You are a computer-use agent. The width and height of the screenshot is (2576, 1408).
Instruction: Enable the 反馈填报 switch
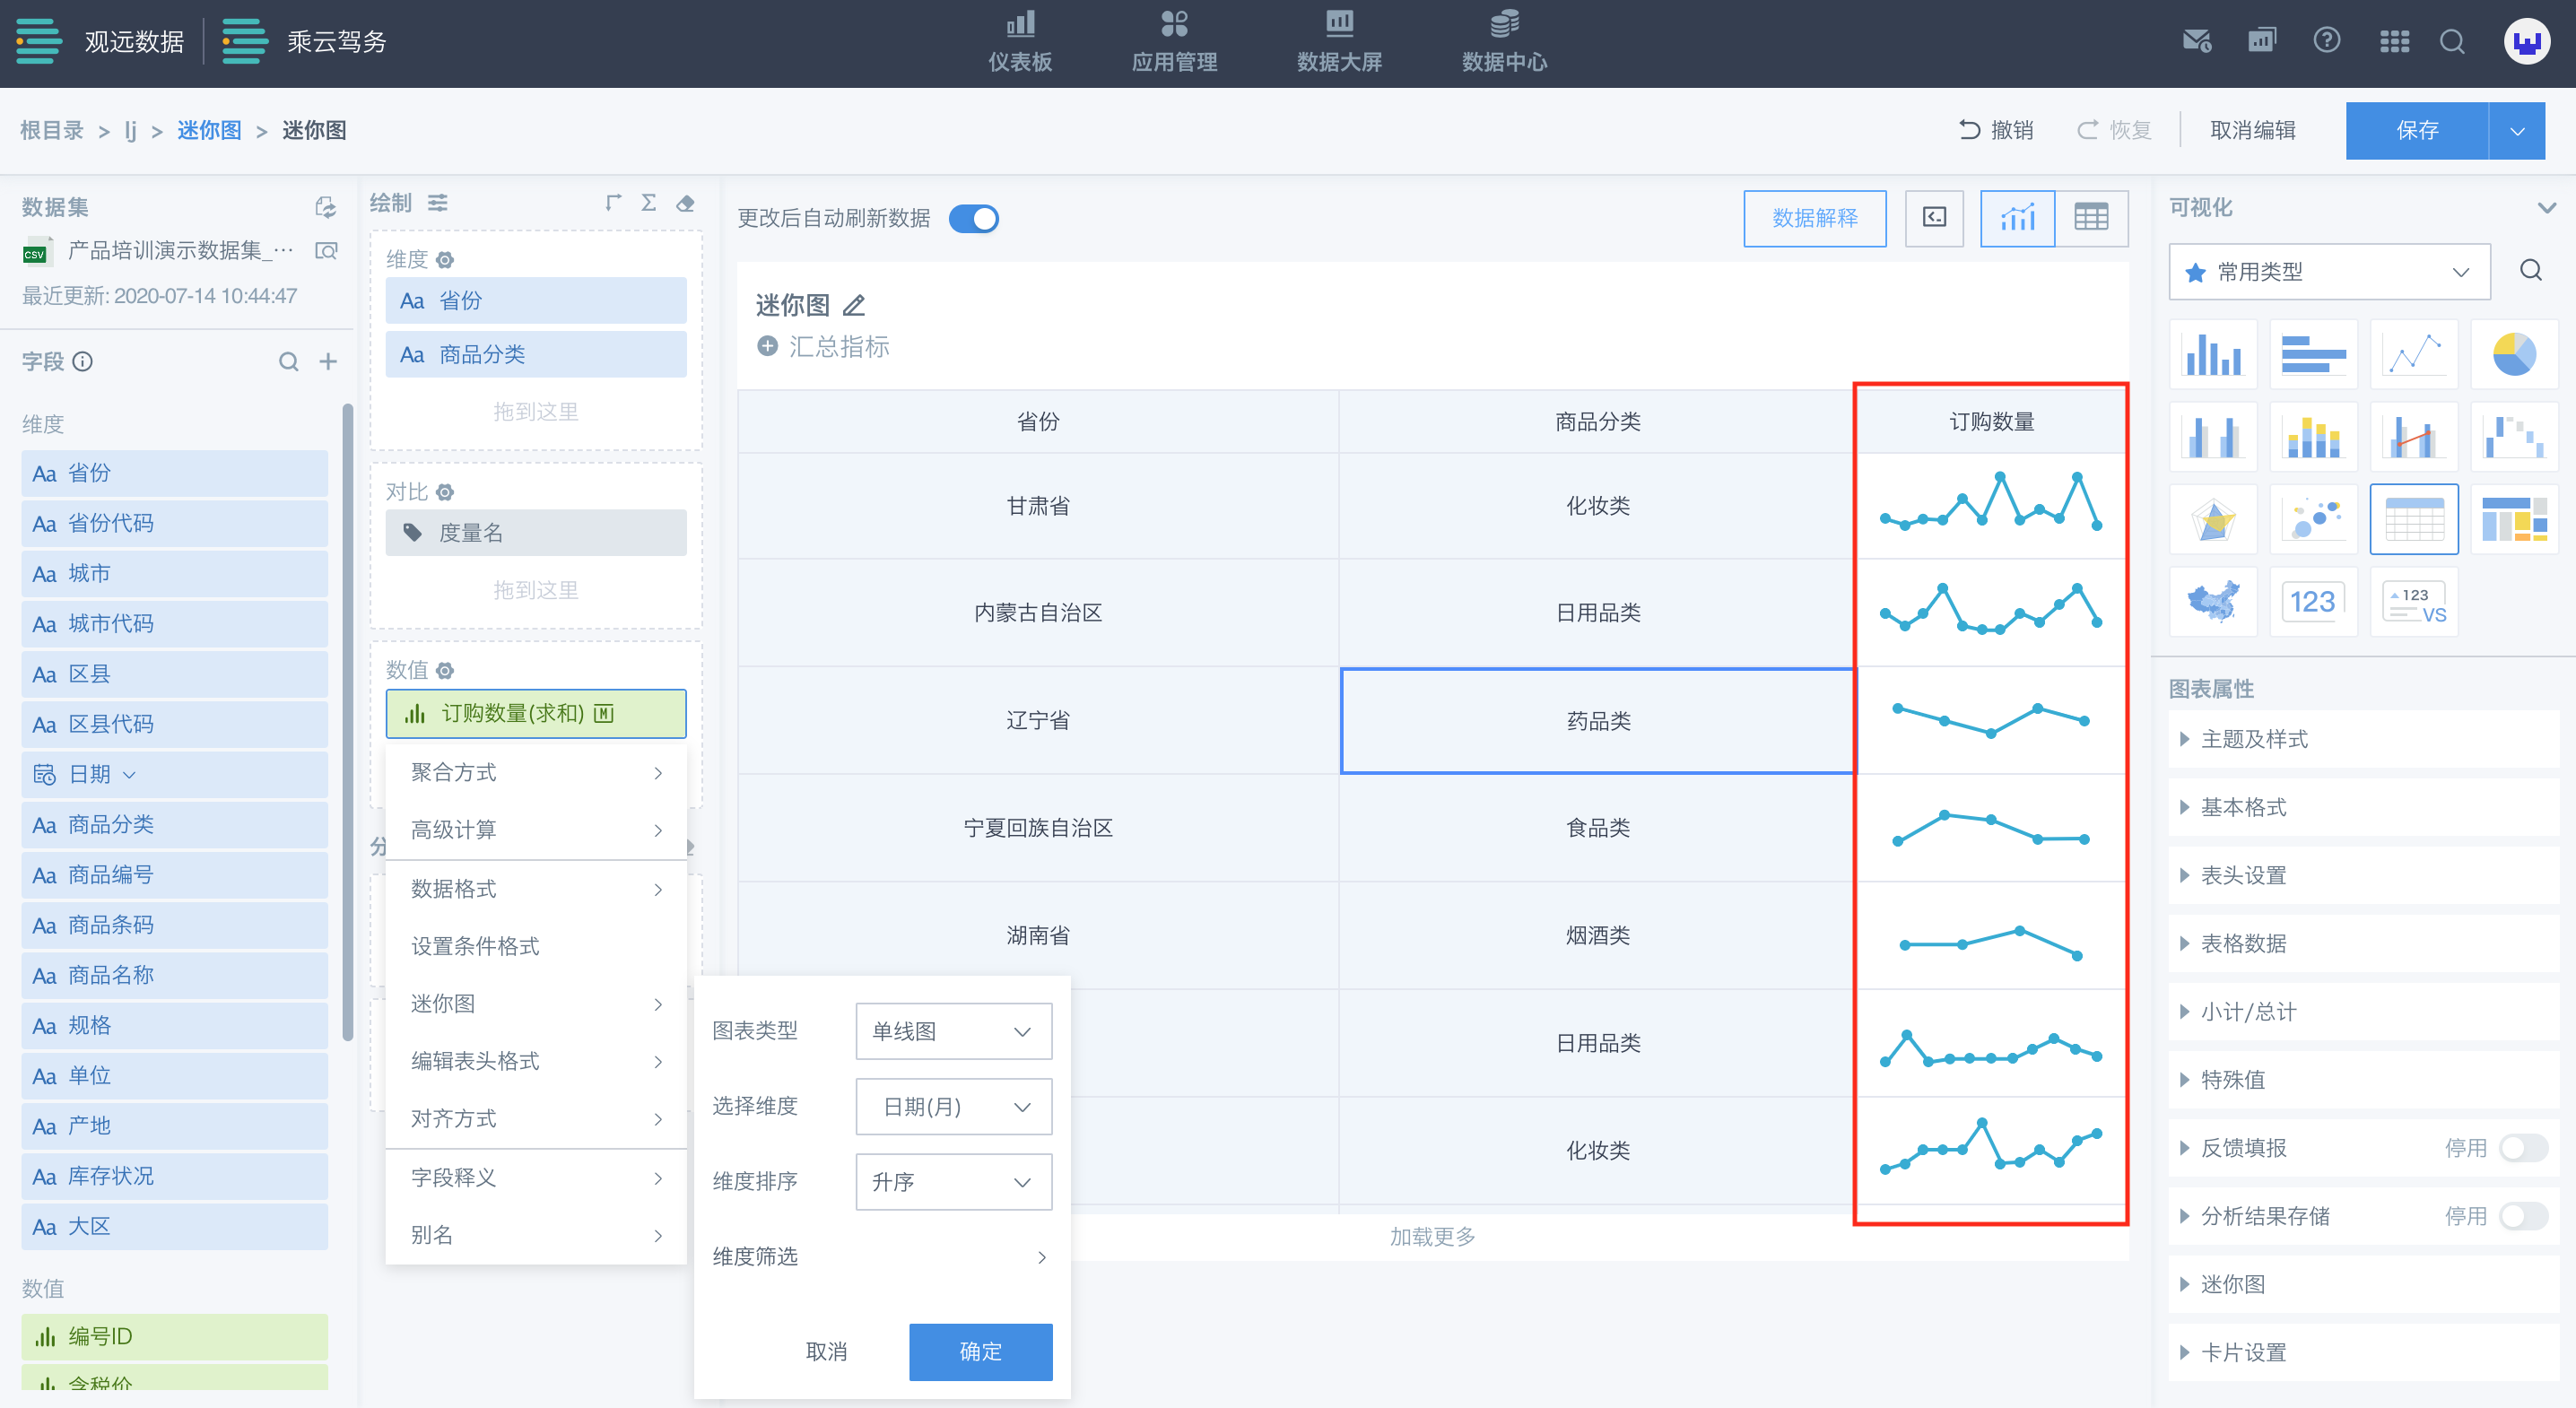pyautogui.click(x=2522, y=1148)
